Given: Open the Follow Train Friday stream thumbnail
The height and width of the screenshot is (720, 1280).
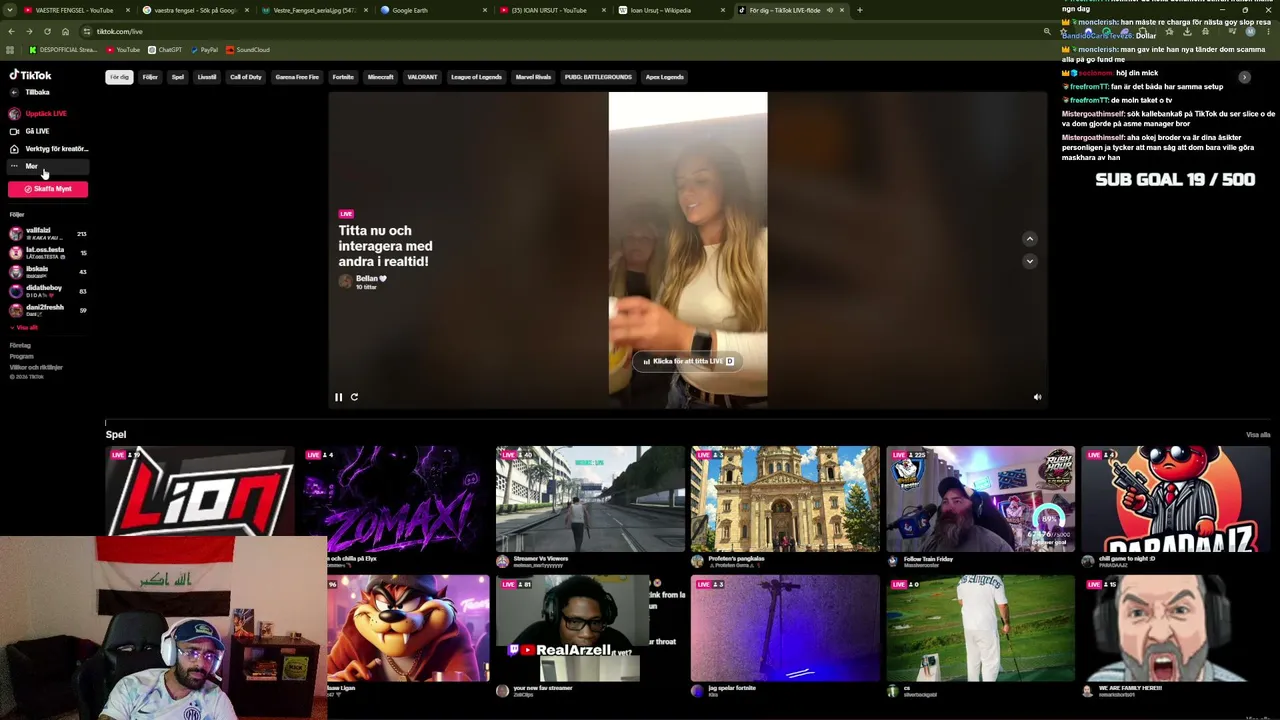Looking at the screenshot, I should 980,499.
